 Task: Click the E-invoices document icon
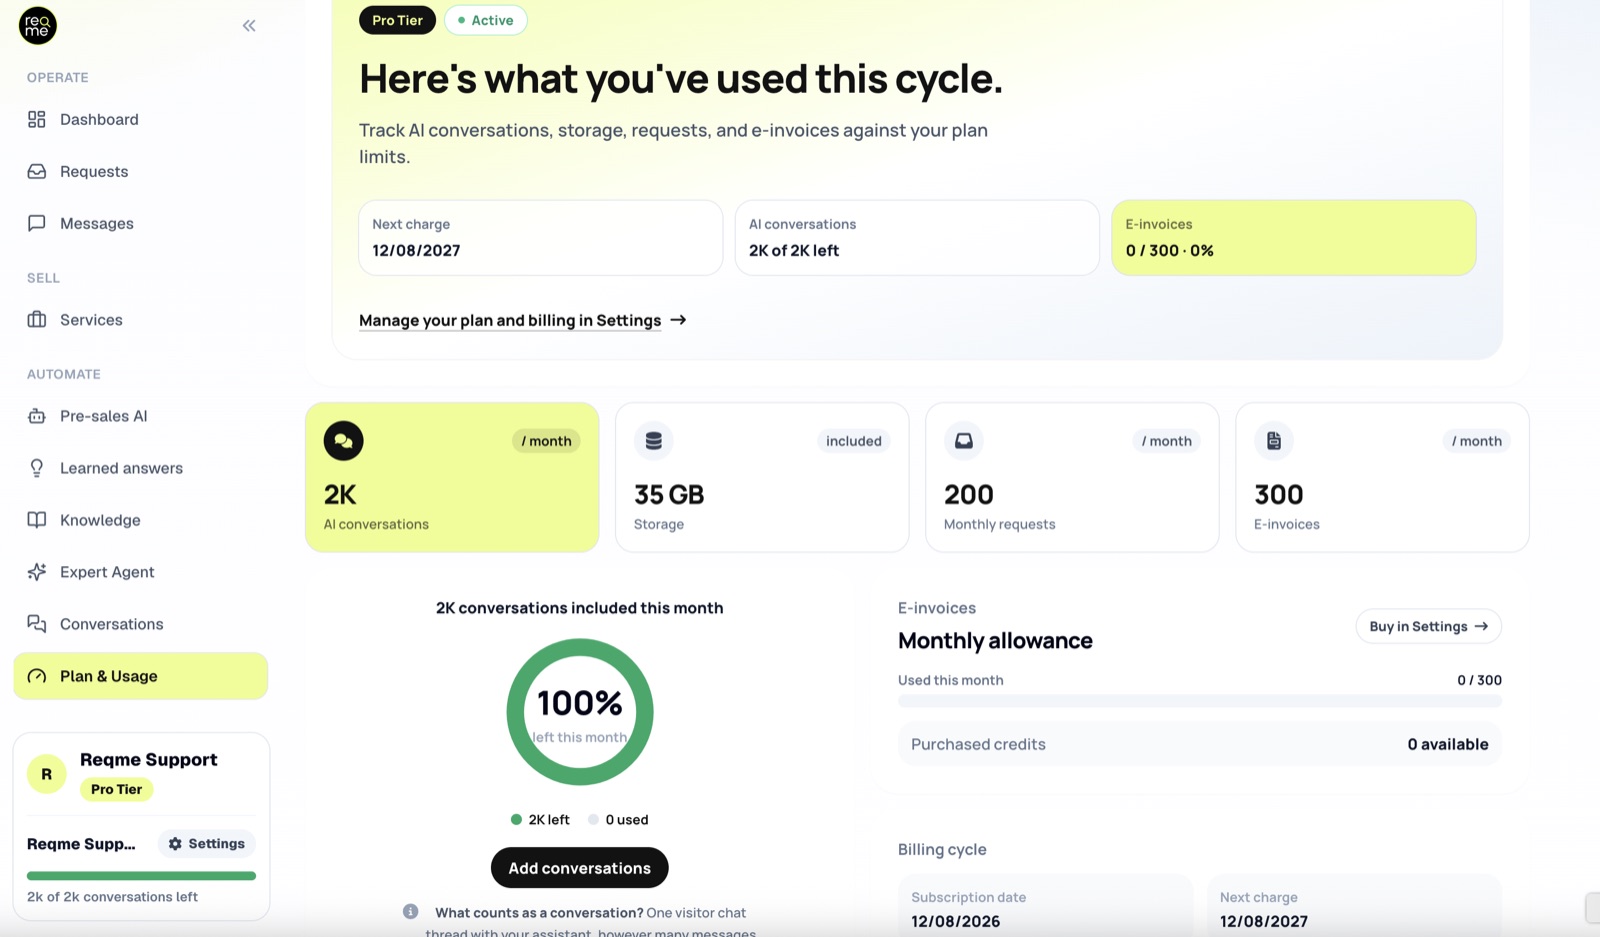coord(1274,441)
